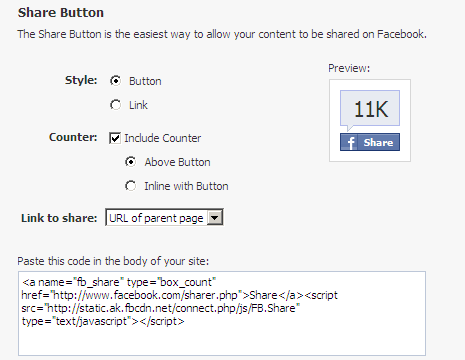Click inside the embed code text area
The width and height of the screenshot is (465, 360).
[222, 313]
